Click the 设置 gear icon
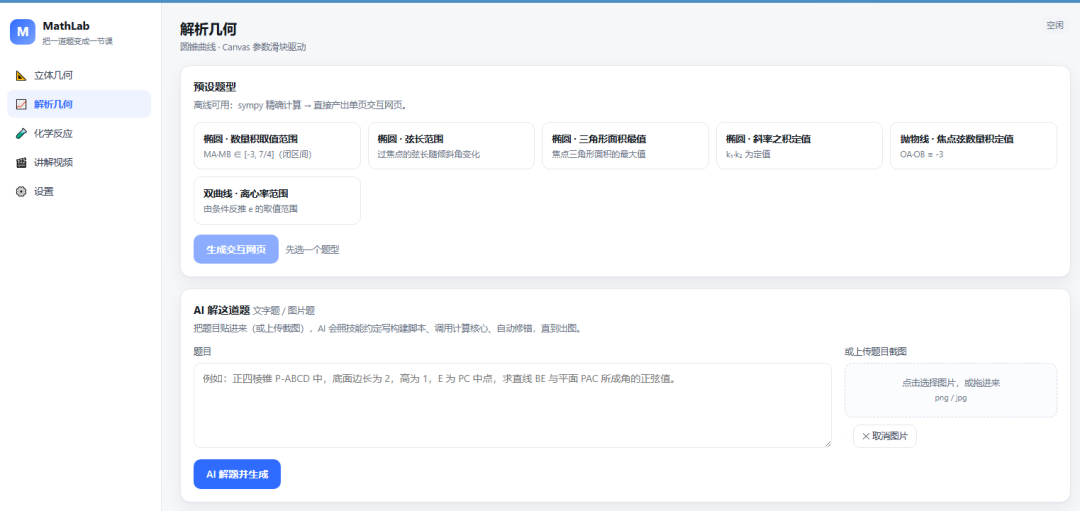 pos(21,191)
